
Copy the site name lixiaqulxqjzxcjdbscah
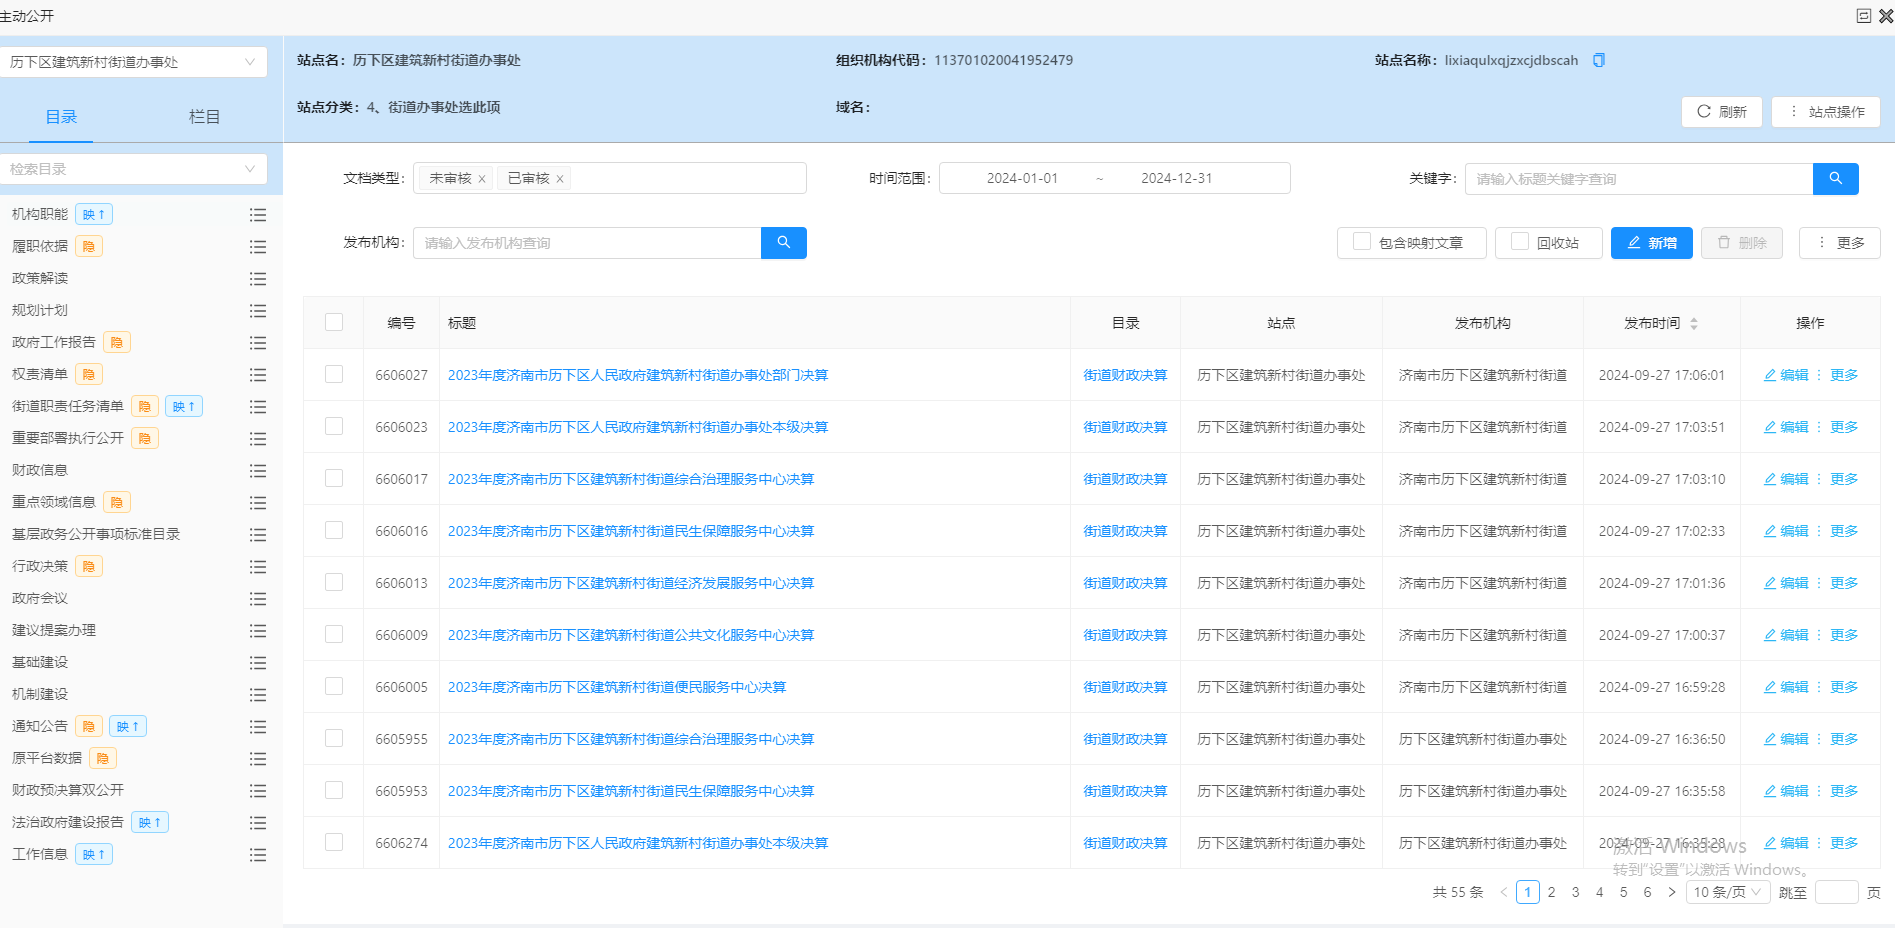click(1598, 60)
